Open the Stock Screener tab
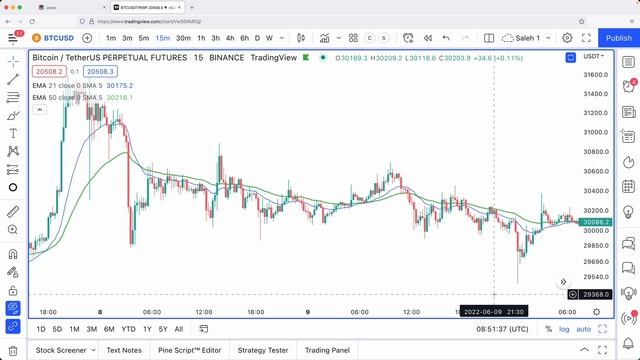The height and width of the screenshot is (360, 640). (x=61, y=350)
